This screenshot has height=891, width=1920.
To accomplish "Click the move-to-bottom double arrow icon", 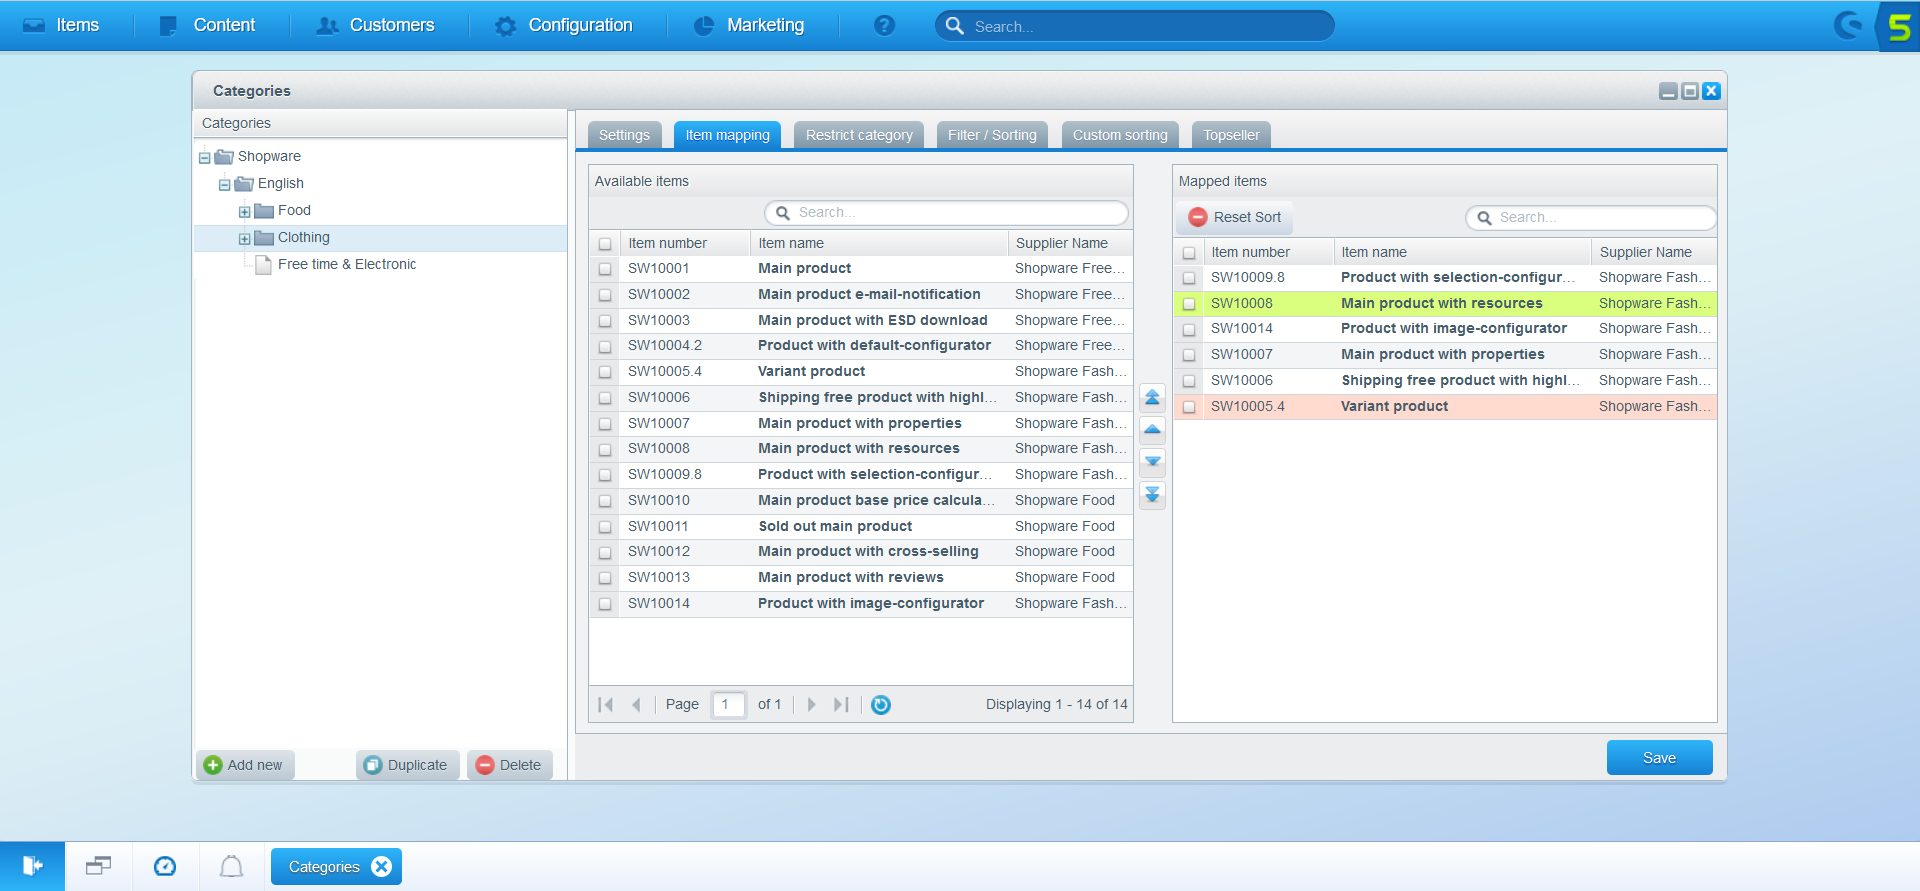I will coord(1152,495).
